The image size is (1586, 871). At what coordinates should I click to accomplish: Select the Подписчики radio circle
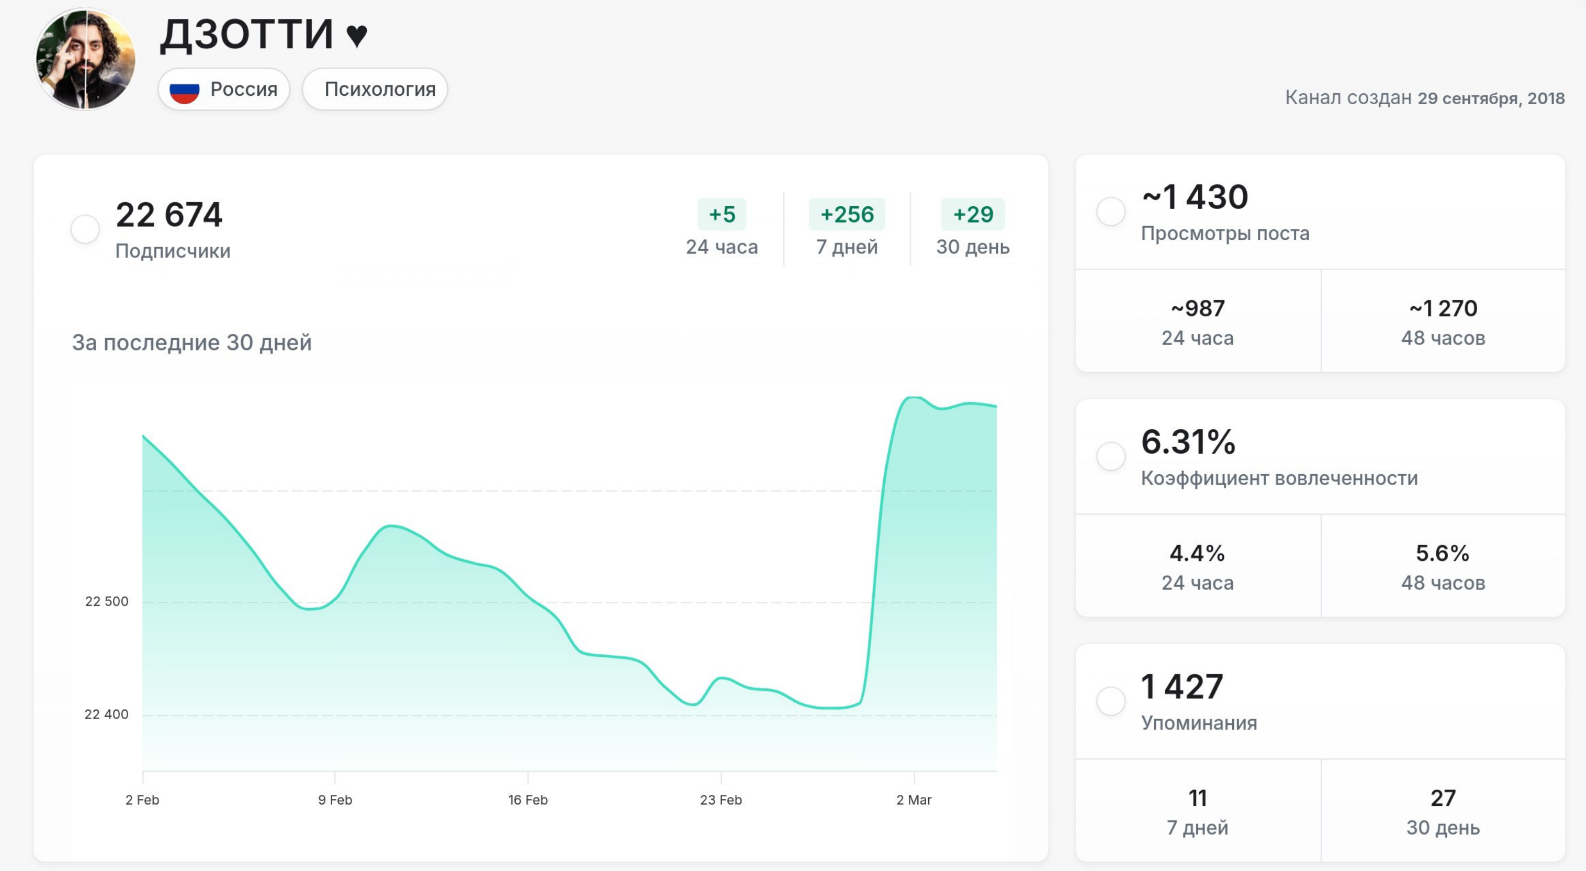86,229
